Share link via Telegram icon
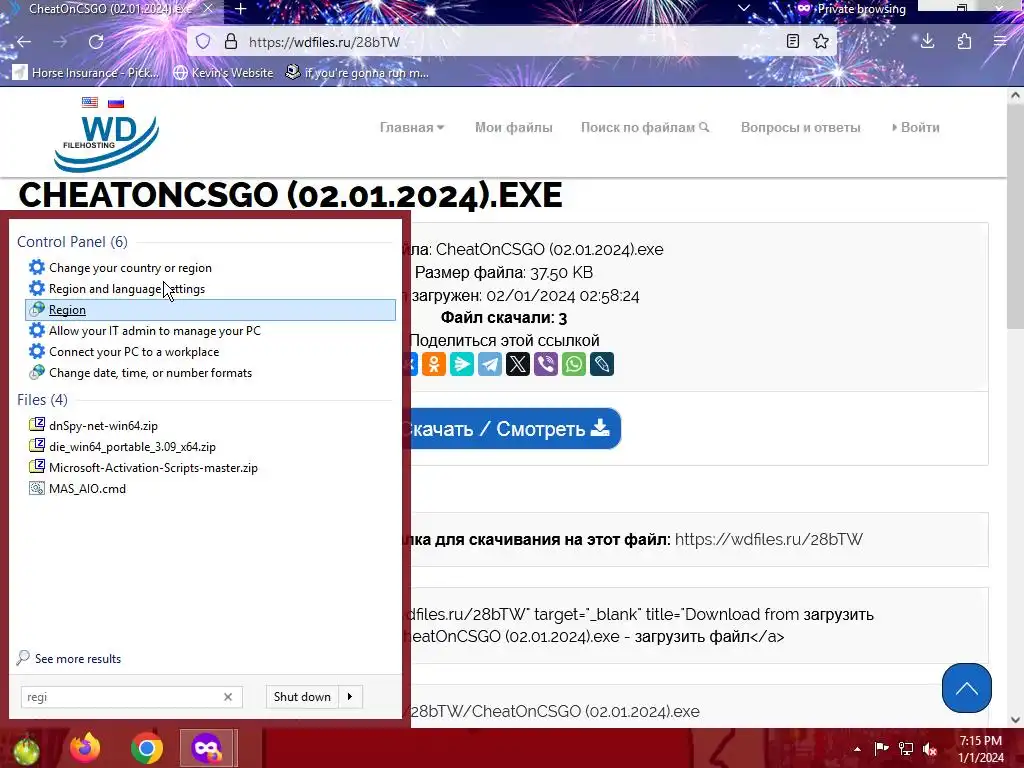 coord(490,364)
